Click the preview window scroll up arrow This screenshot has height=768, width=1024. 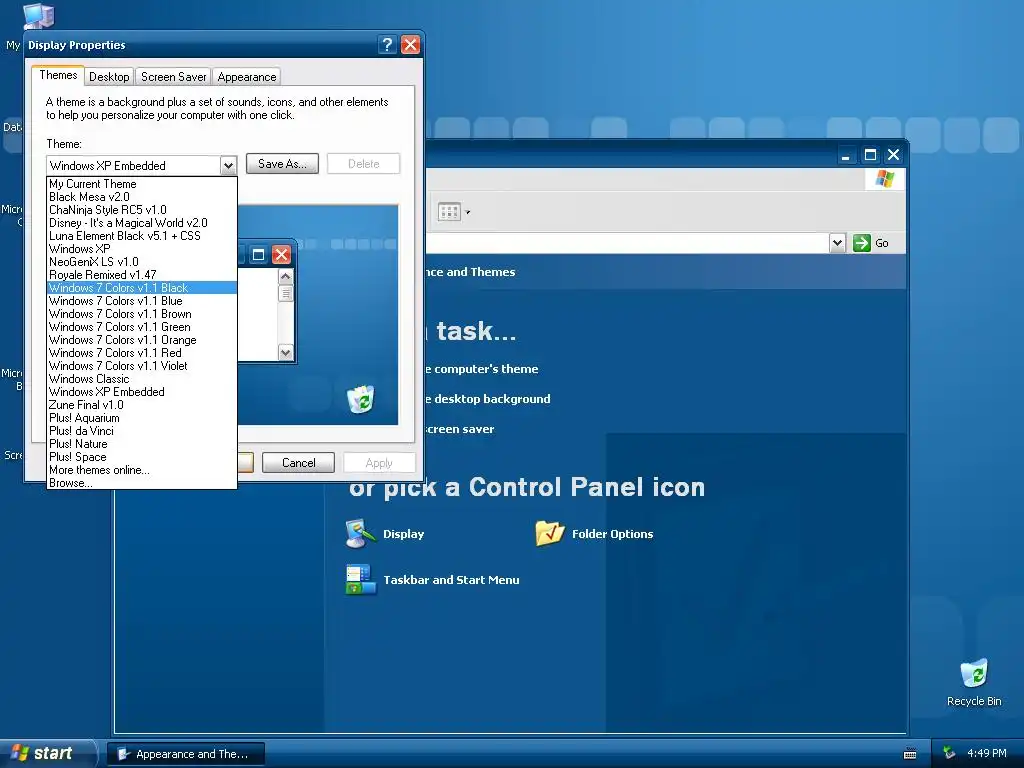[x=285, y=276]
